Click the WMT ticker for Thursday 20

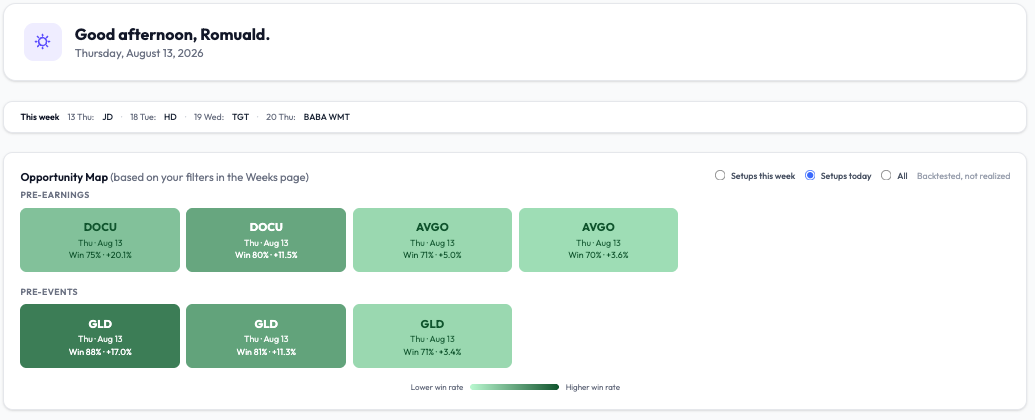point(340,117)
